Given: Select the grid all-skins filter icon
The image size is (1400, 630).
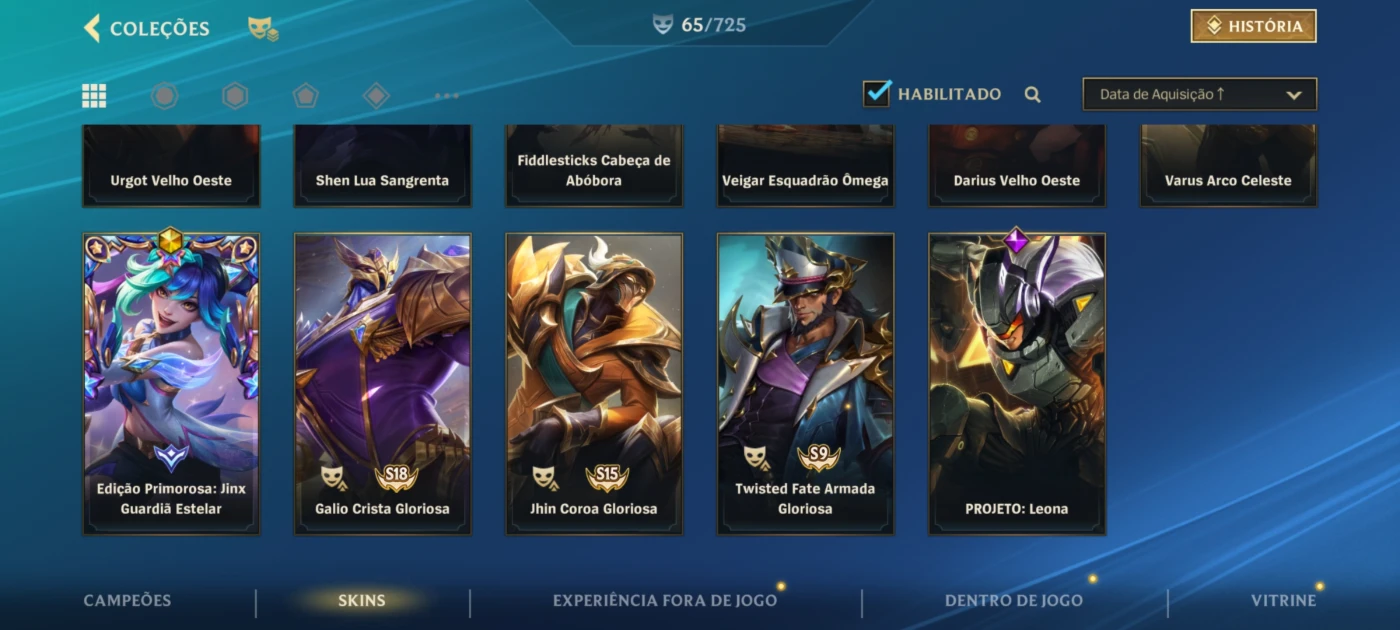Looking at the screenshot, I should click(x=94, y=96).
